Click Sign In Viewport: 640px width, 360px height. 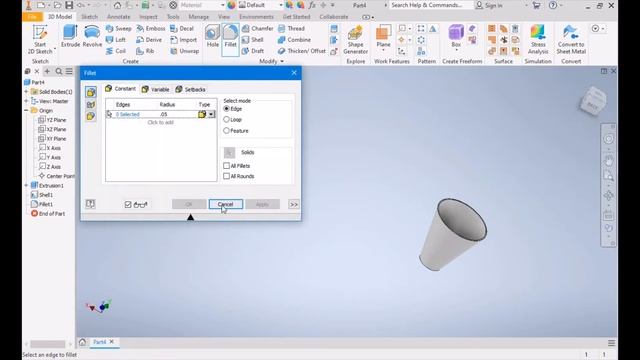(x=489, y=5)
